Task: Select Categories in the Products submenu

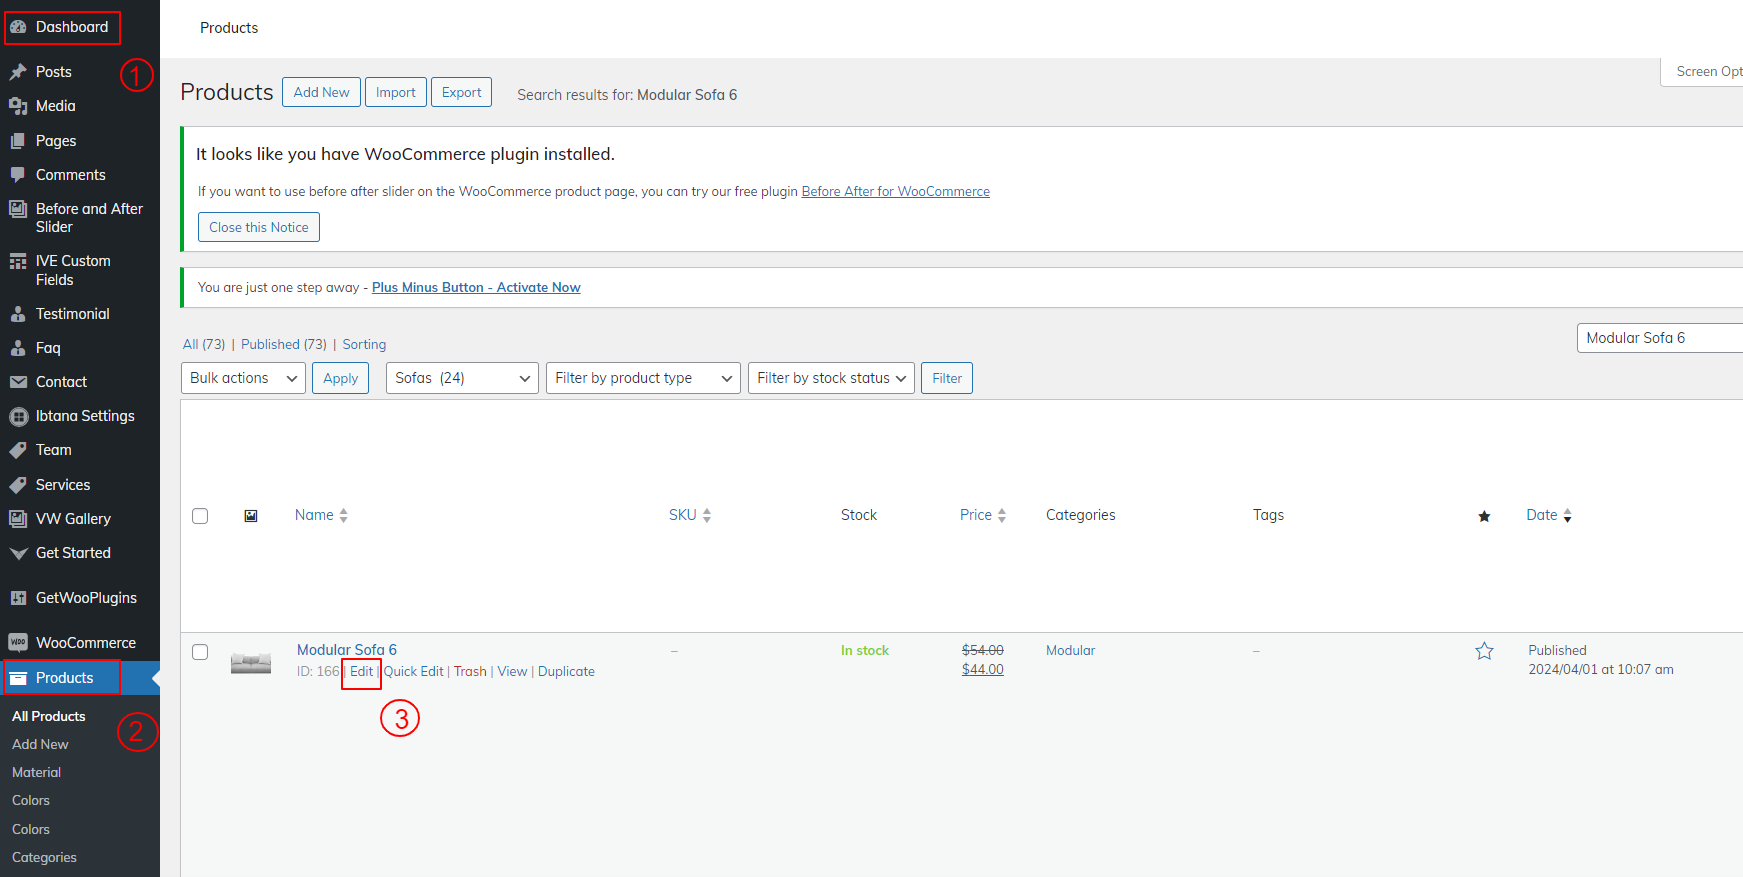Action: [44, 857]
